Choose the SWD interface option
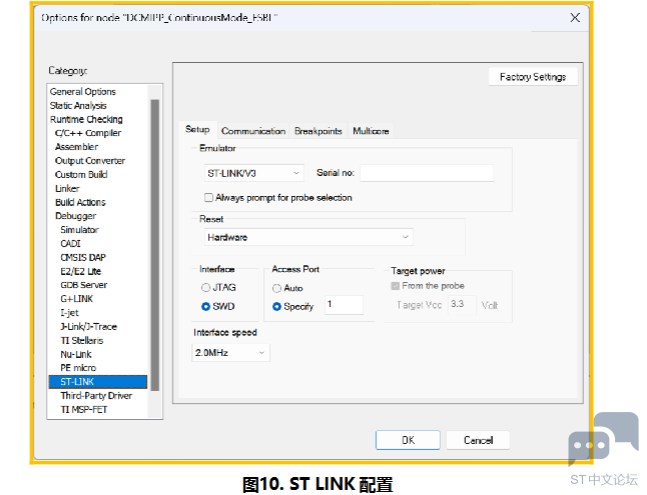Image resolution: width=647 pixels, height=495 pixels. point(206,306)
